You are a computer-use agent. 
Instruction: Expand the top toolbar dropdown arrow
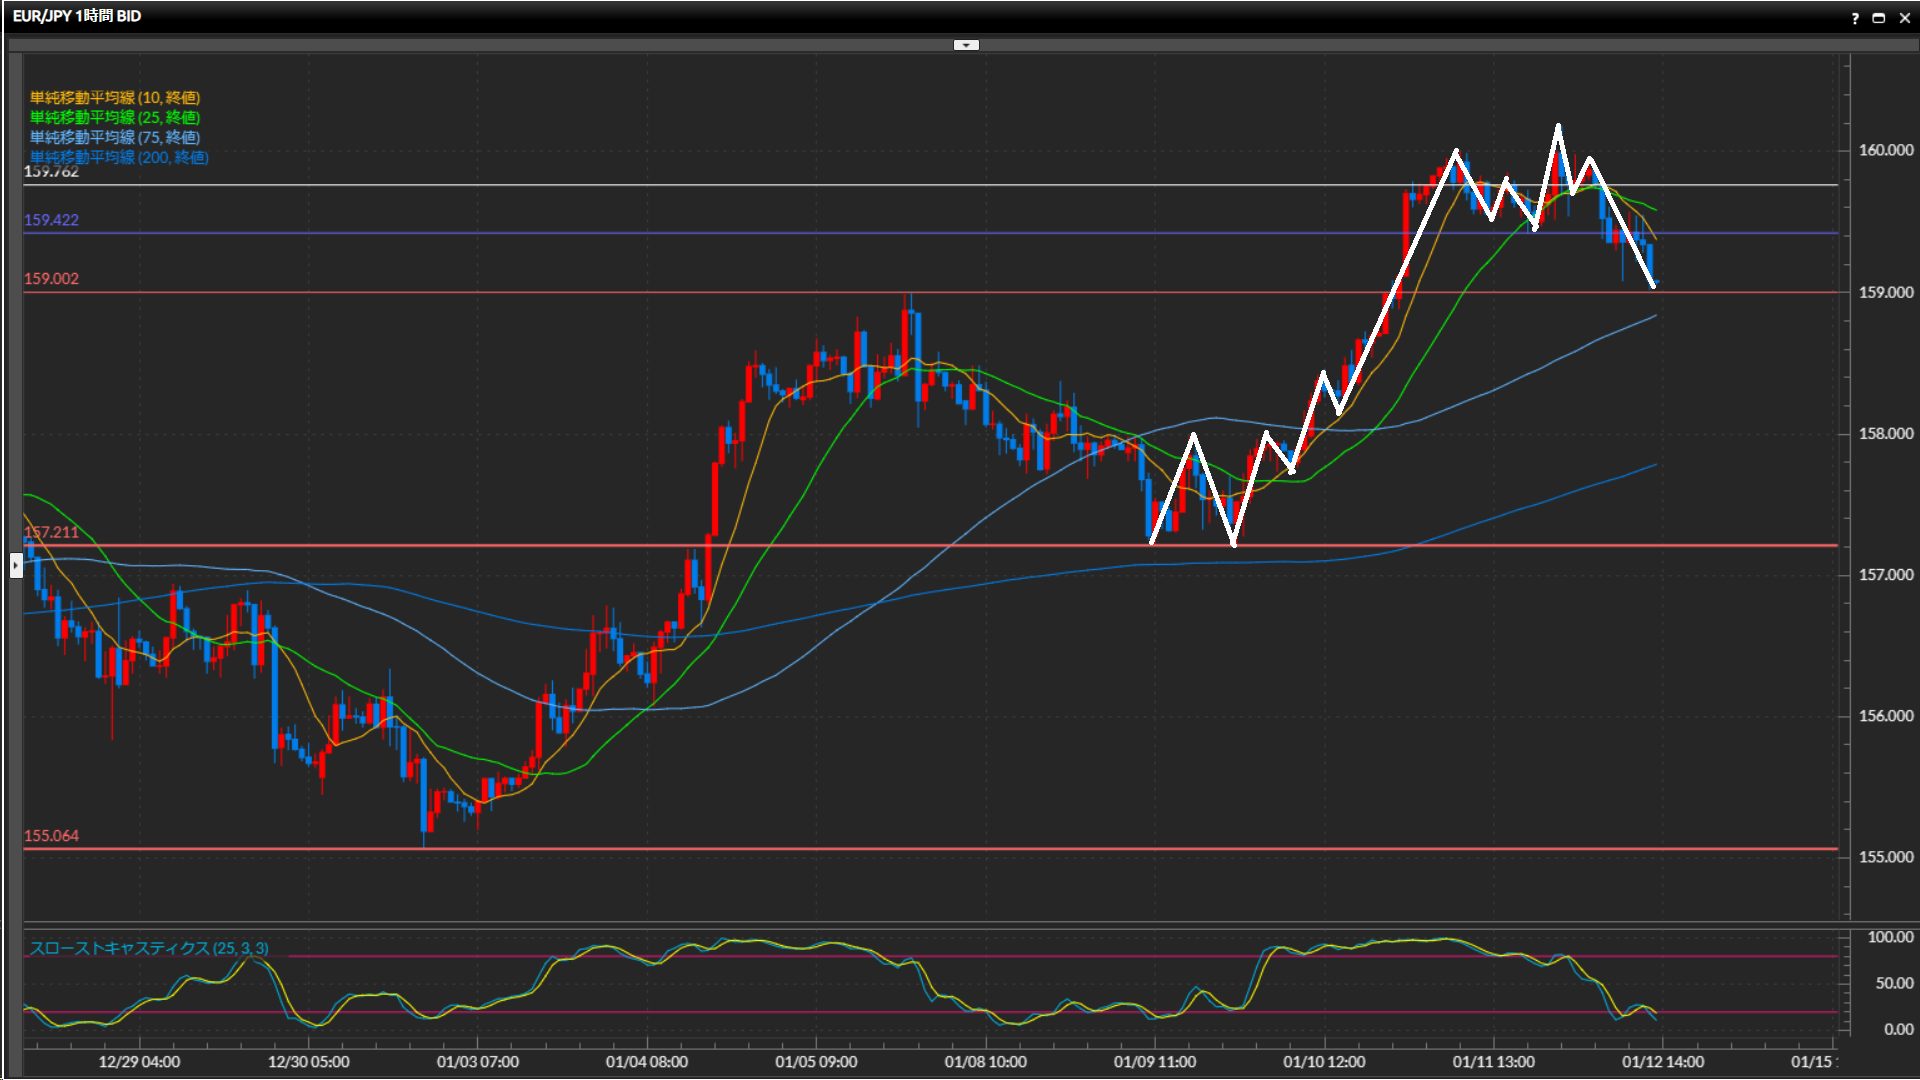coord(966,45)
